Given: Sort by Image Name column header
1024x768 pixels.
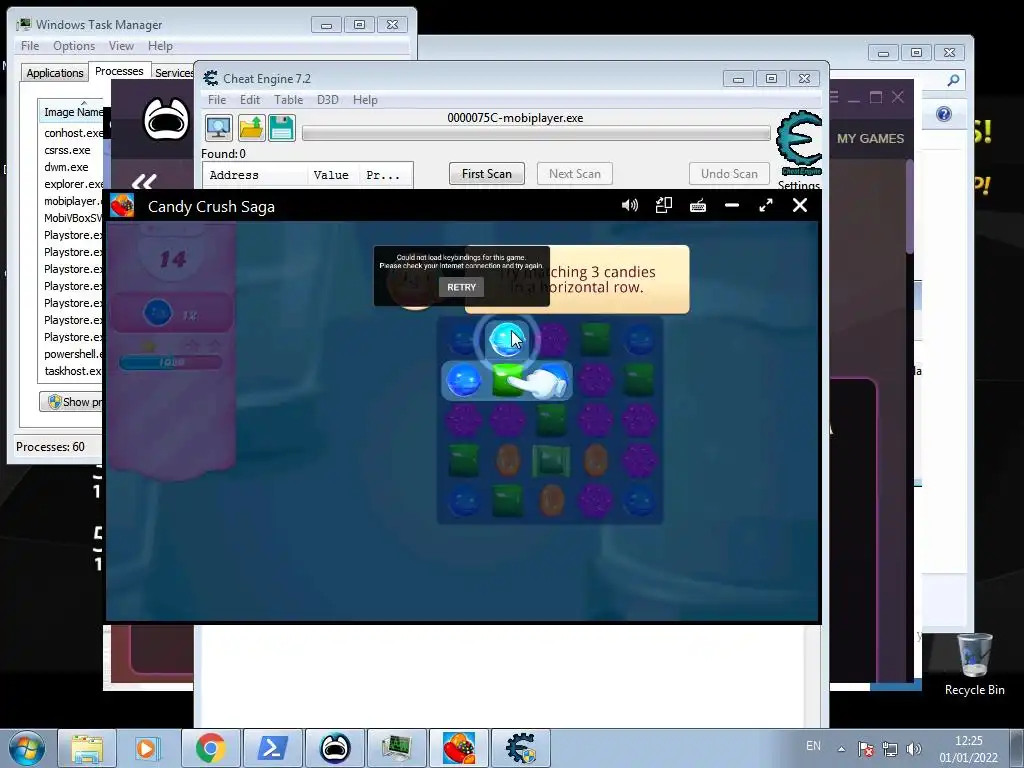Looking at the screenshot, I should (73, 112).
